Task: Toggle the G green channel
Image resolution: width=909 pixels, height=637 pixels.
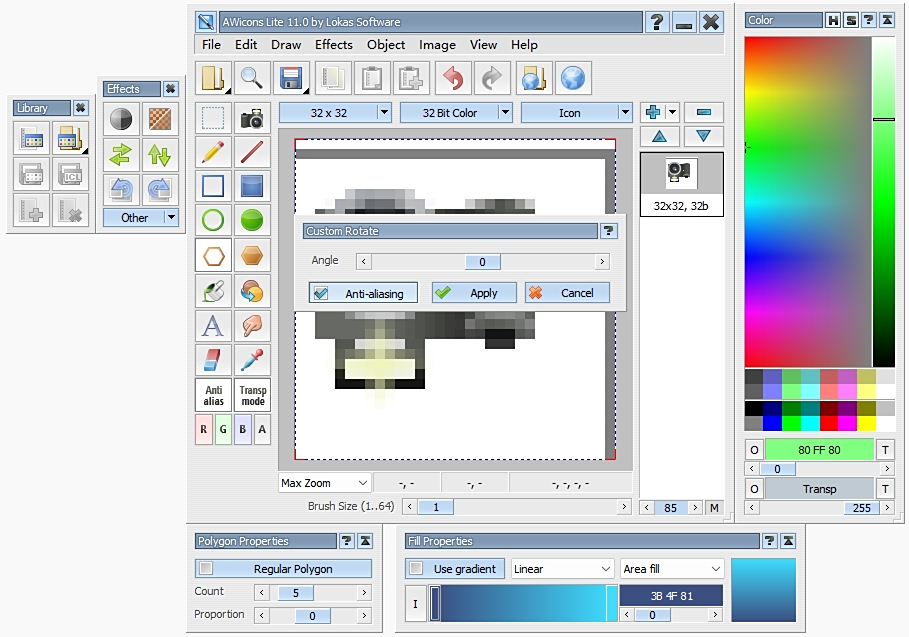Action: [x=223, y=429]
